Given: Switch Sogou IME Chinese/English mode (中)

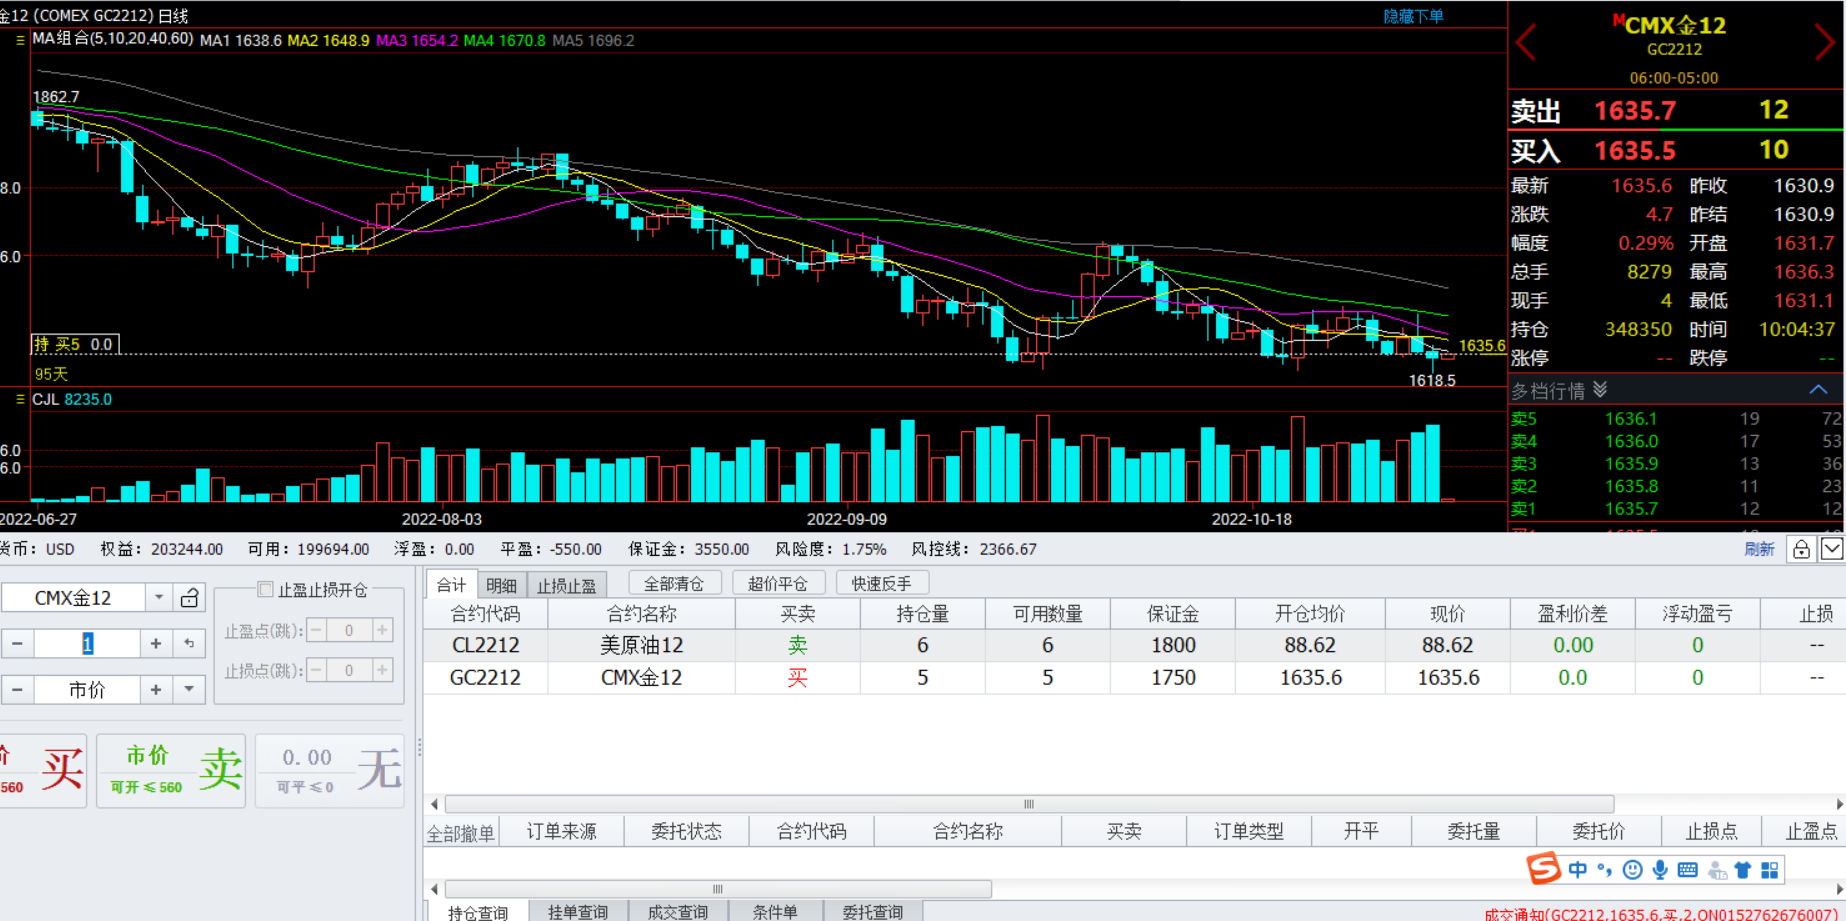Looking at the screenshot, I should 1578,870.
